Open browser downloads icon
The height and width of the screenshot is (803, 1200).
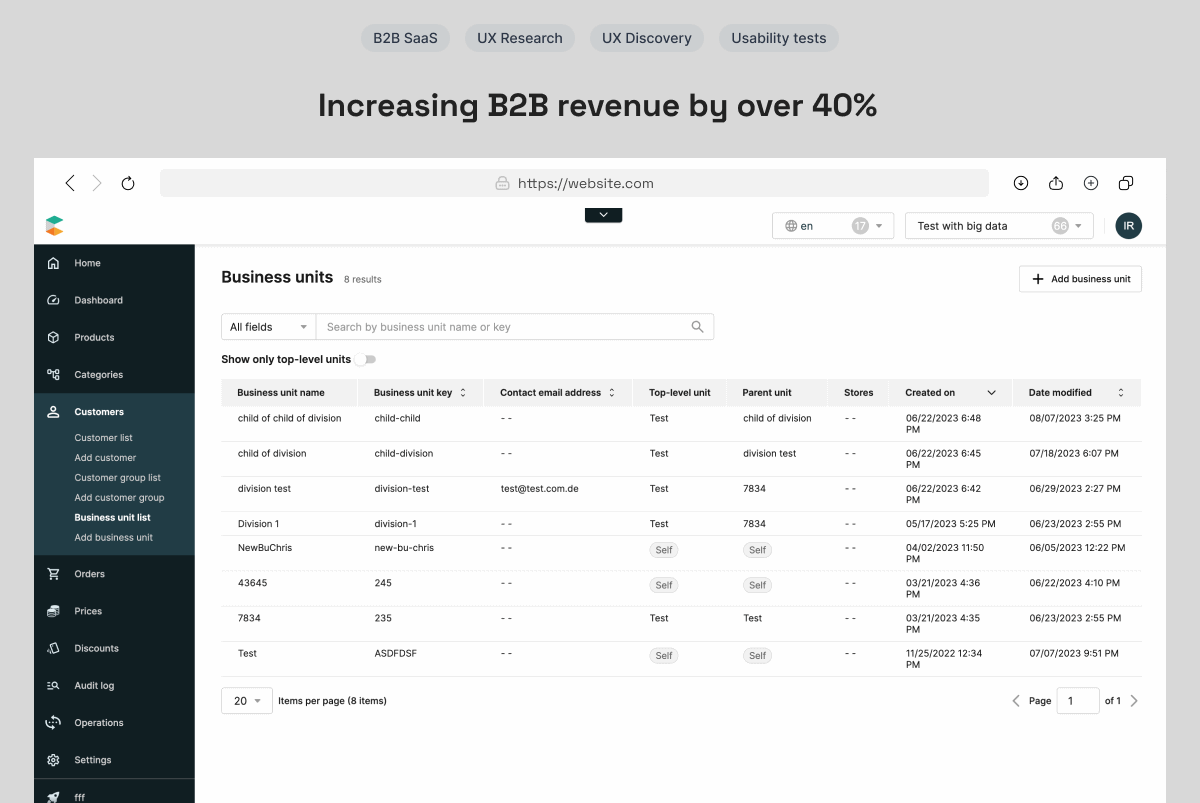(1021, 183)
